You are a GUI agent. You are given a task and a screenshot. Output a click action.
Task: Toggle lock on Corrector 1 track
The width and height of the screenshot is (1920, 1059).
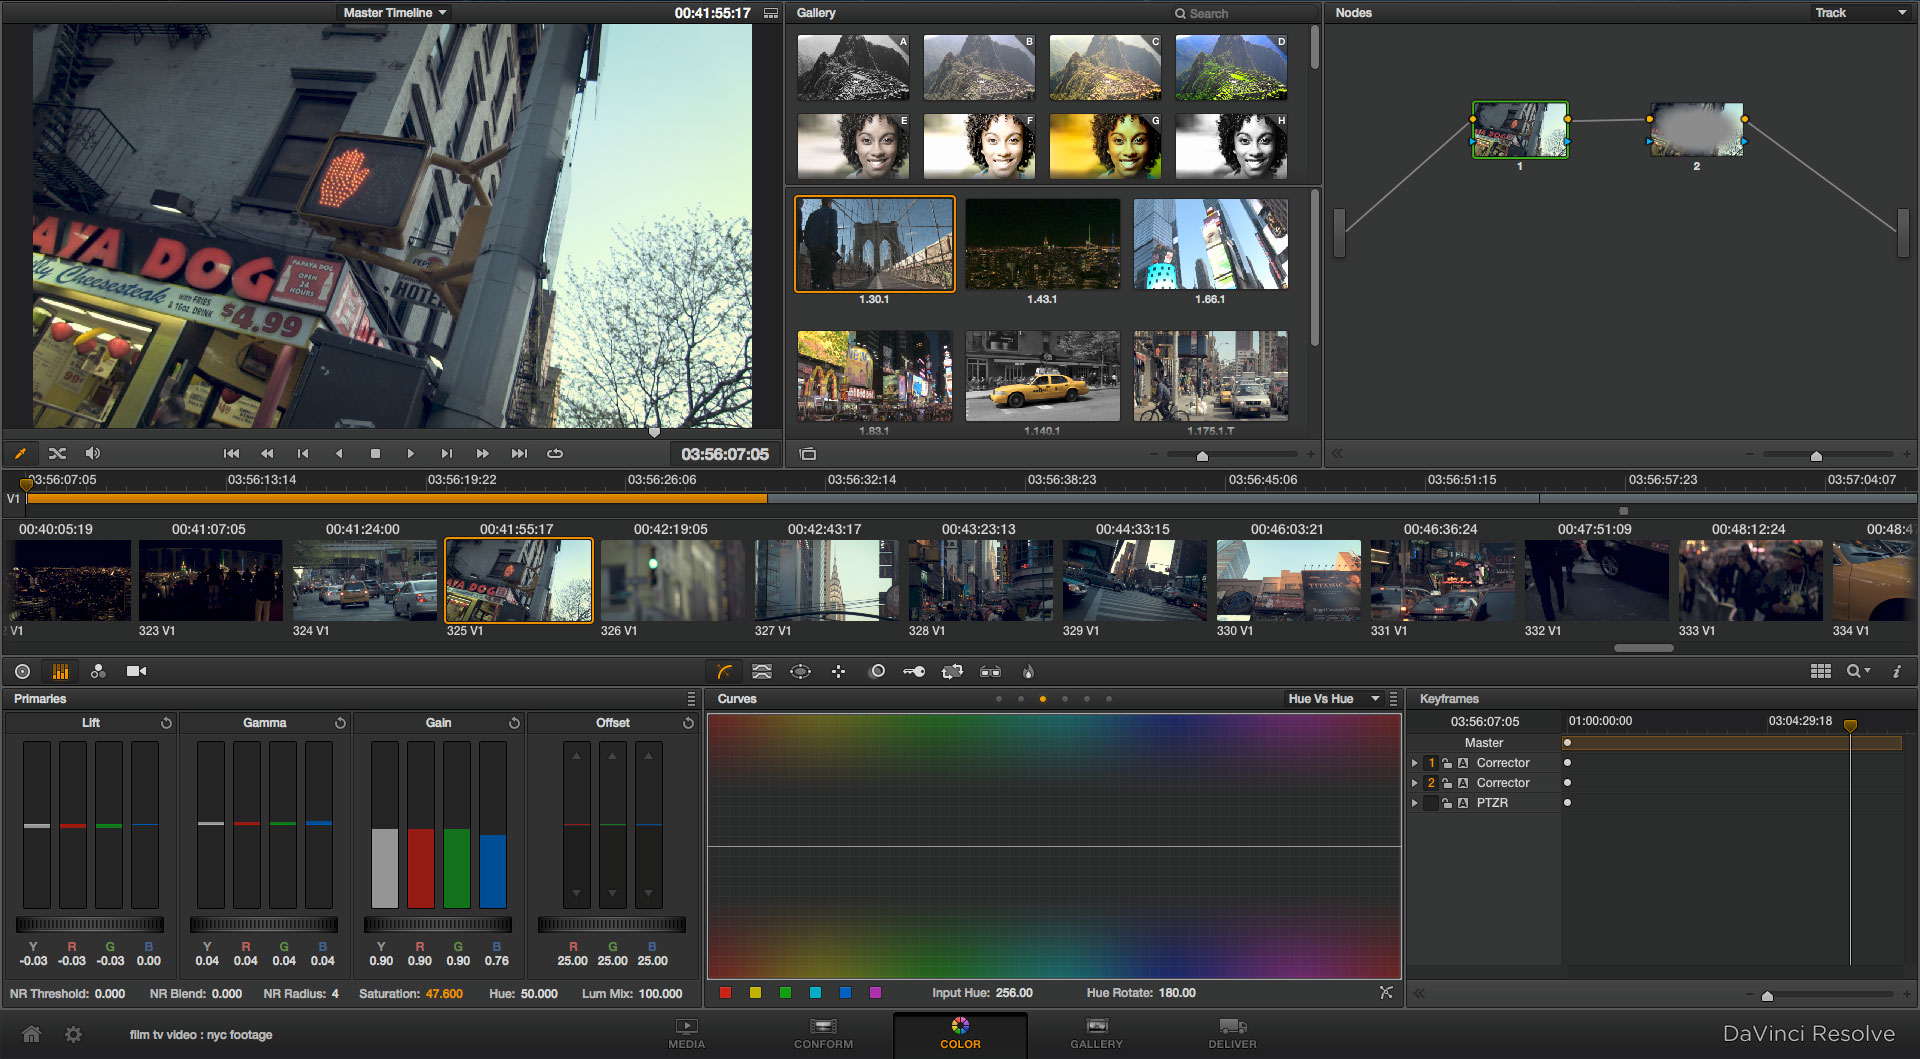pos(1446,763)
